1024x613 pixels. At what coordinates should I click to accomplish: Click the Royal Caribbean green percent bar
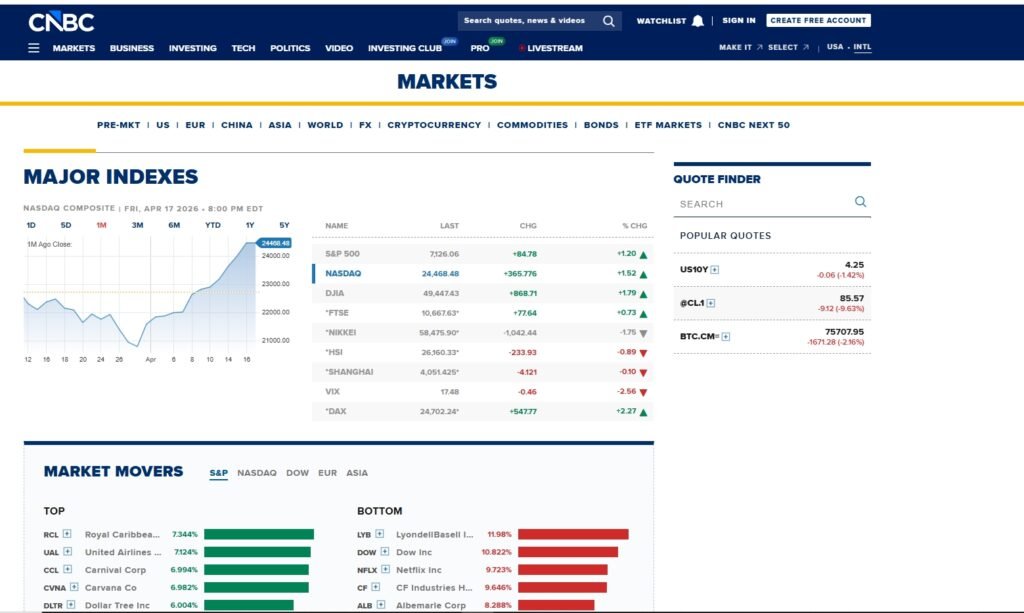pos(259,534)
